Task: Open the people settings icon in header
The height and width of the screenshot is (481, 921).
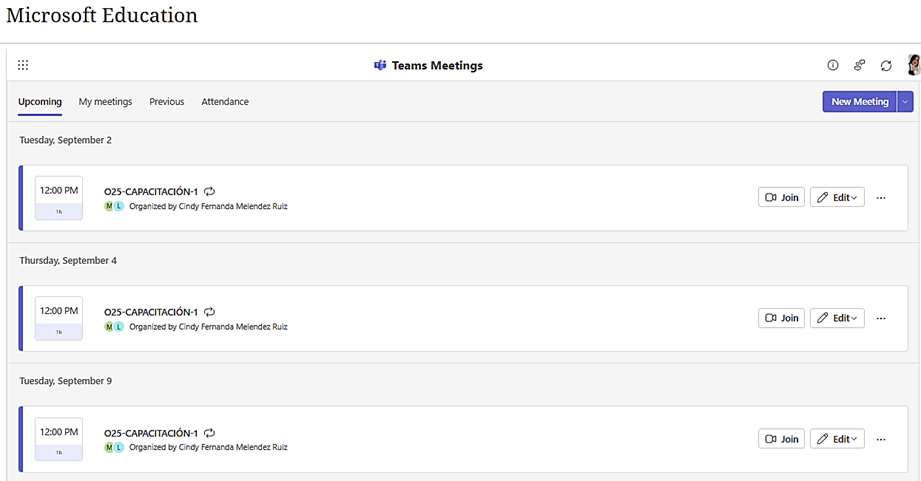Action: click(x=859, y=65)
